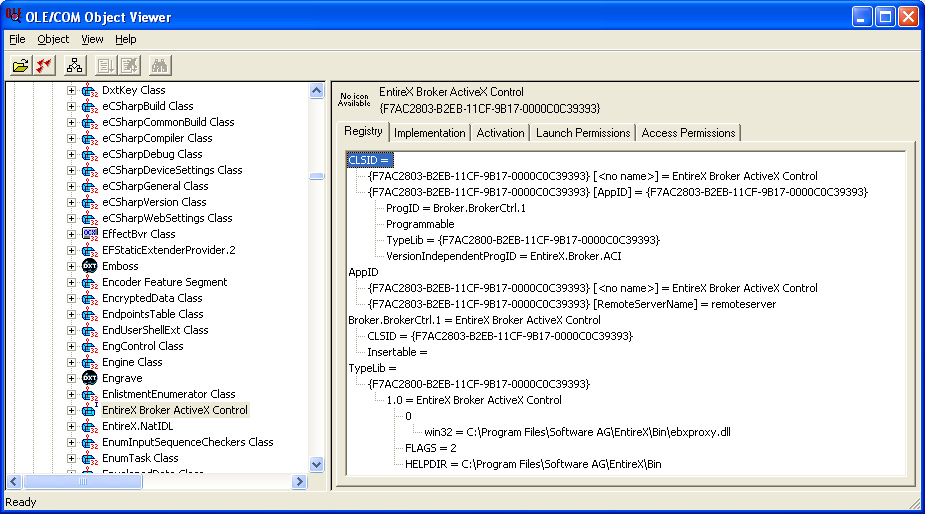The width and height of the screenshot is (925, 514).
Task: Click the class icon beside DxtKey Class
Action: pos(90,90)
